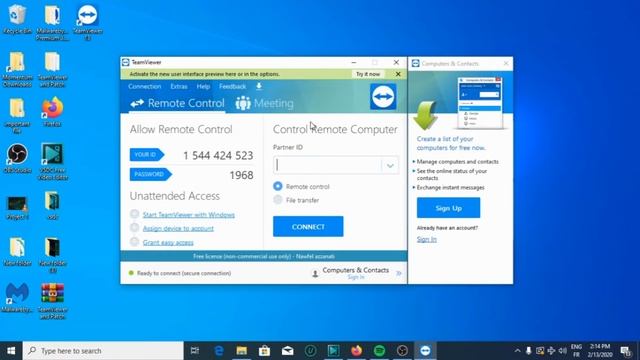Image resolution: width=640 pixels, height=360 pixels.
Task: Open the Help menu
Action: [x=203, y=87]
